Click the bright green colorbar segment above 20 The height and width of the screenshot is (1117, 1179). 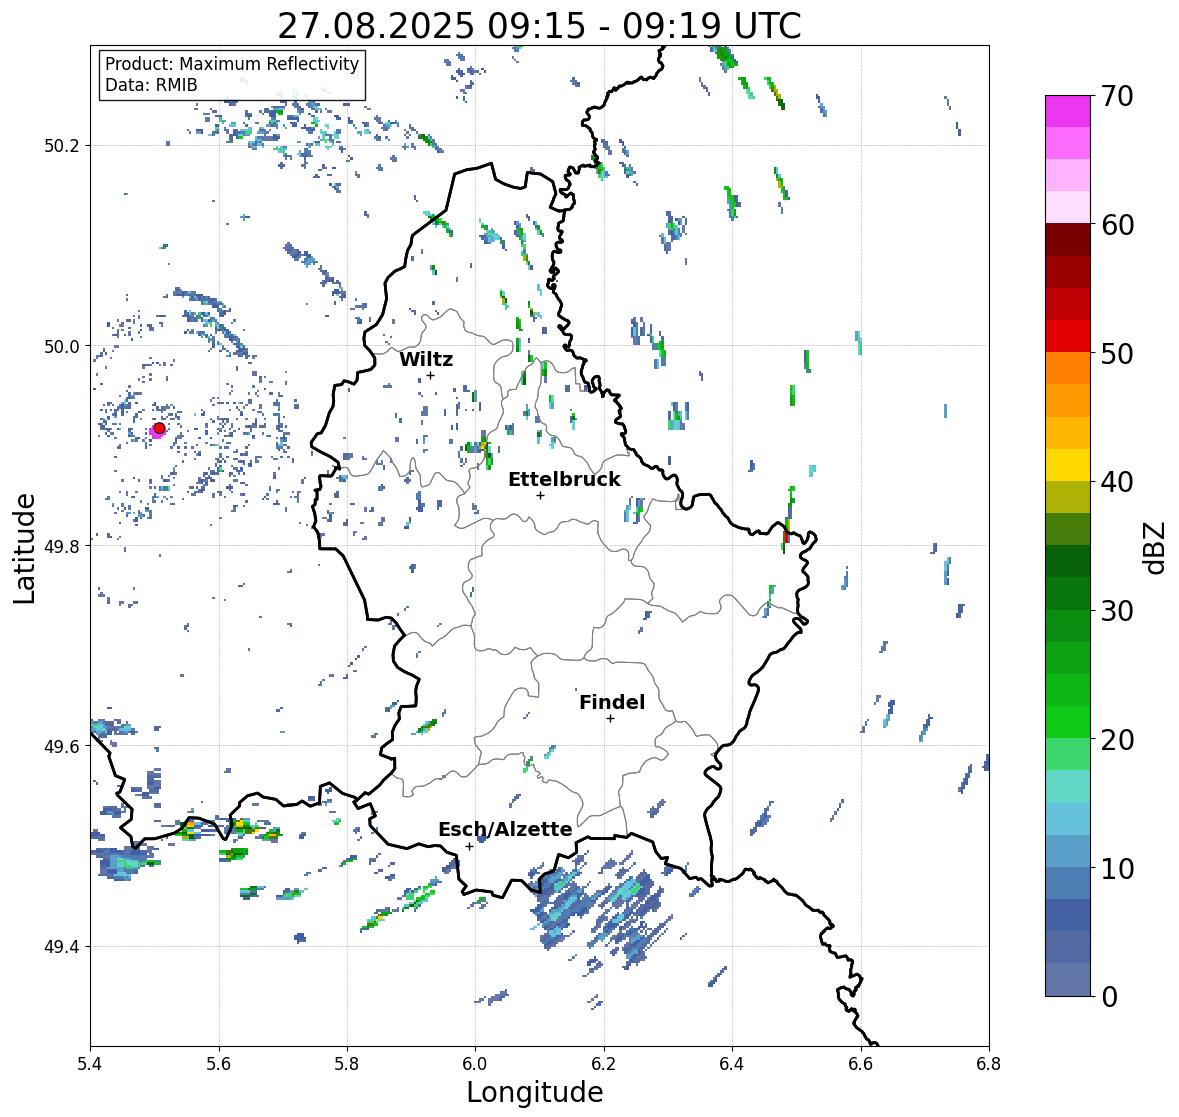pyautogui.click(x=1068, y=722)
